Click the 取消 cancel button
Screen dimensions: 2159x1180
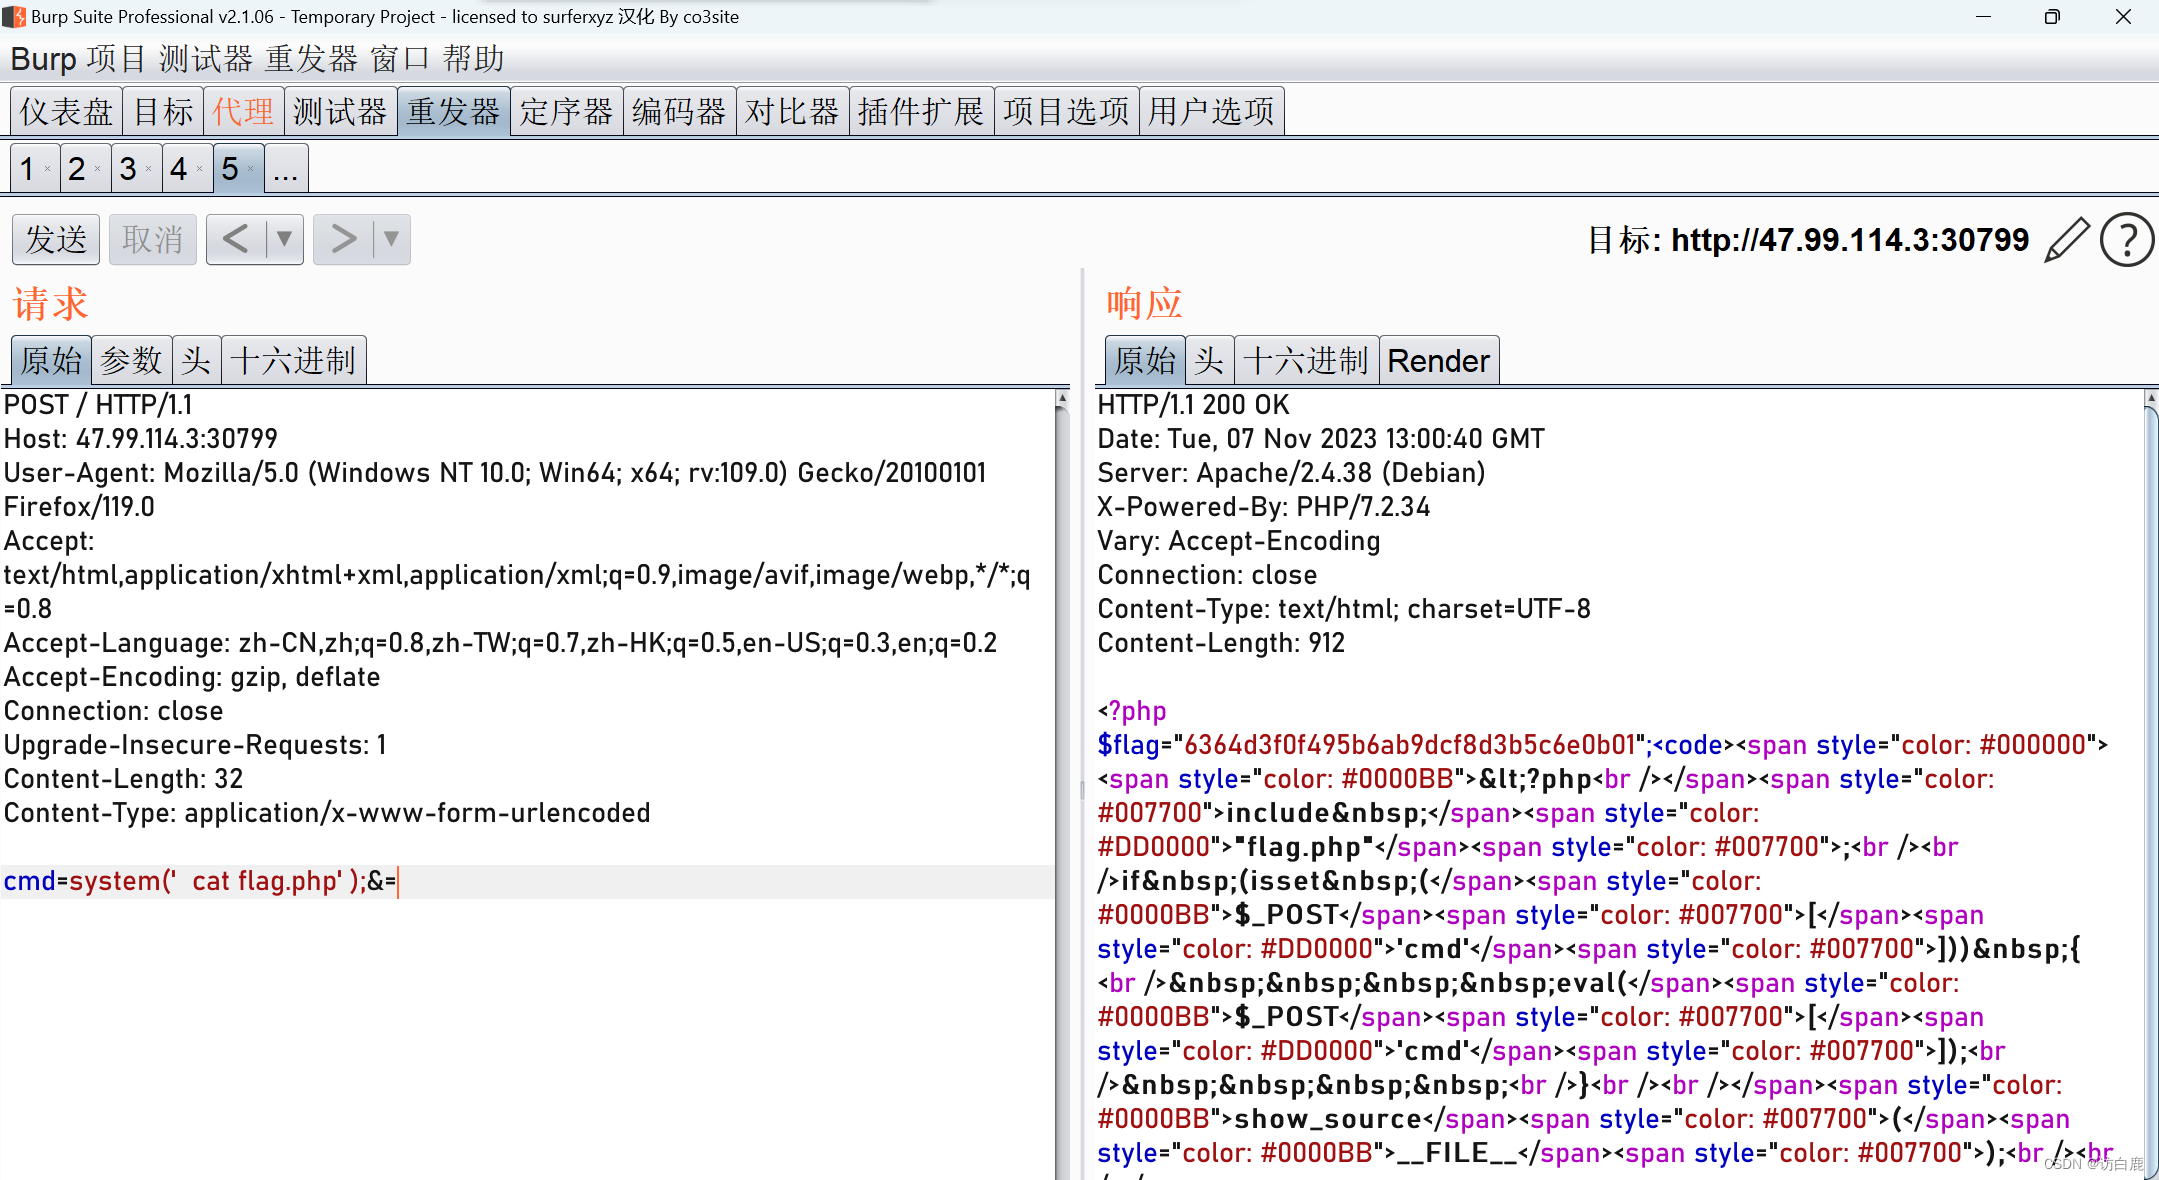click(x=153, y=239)
